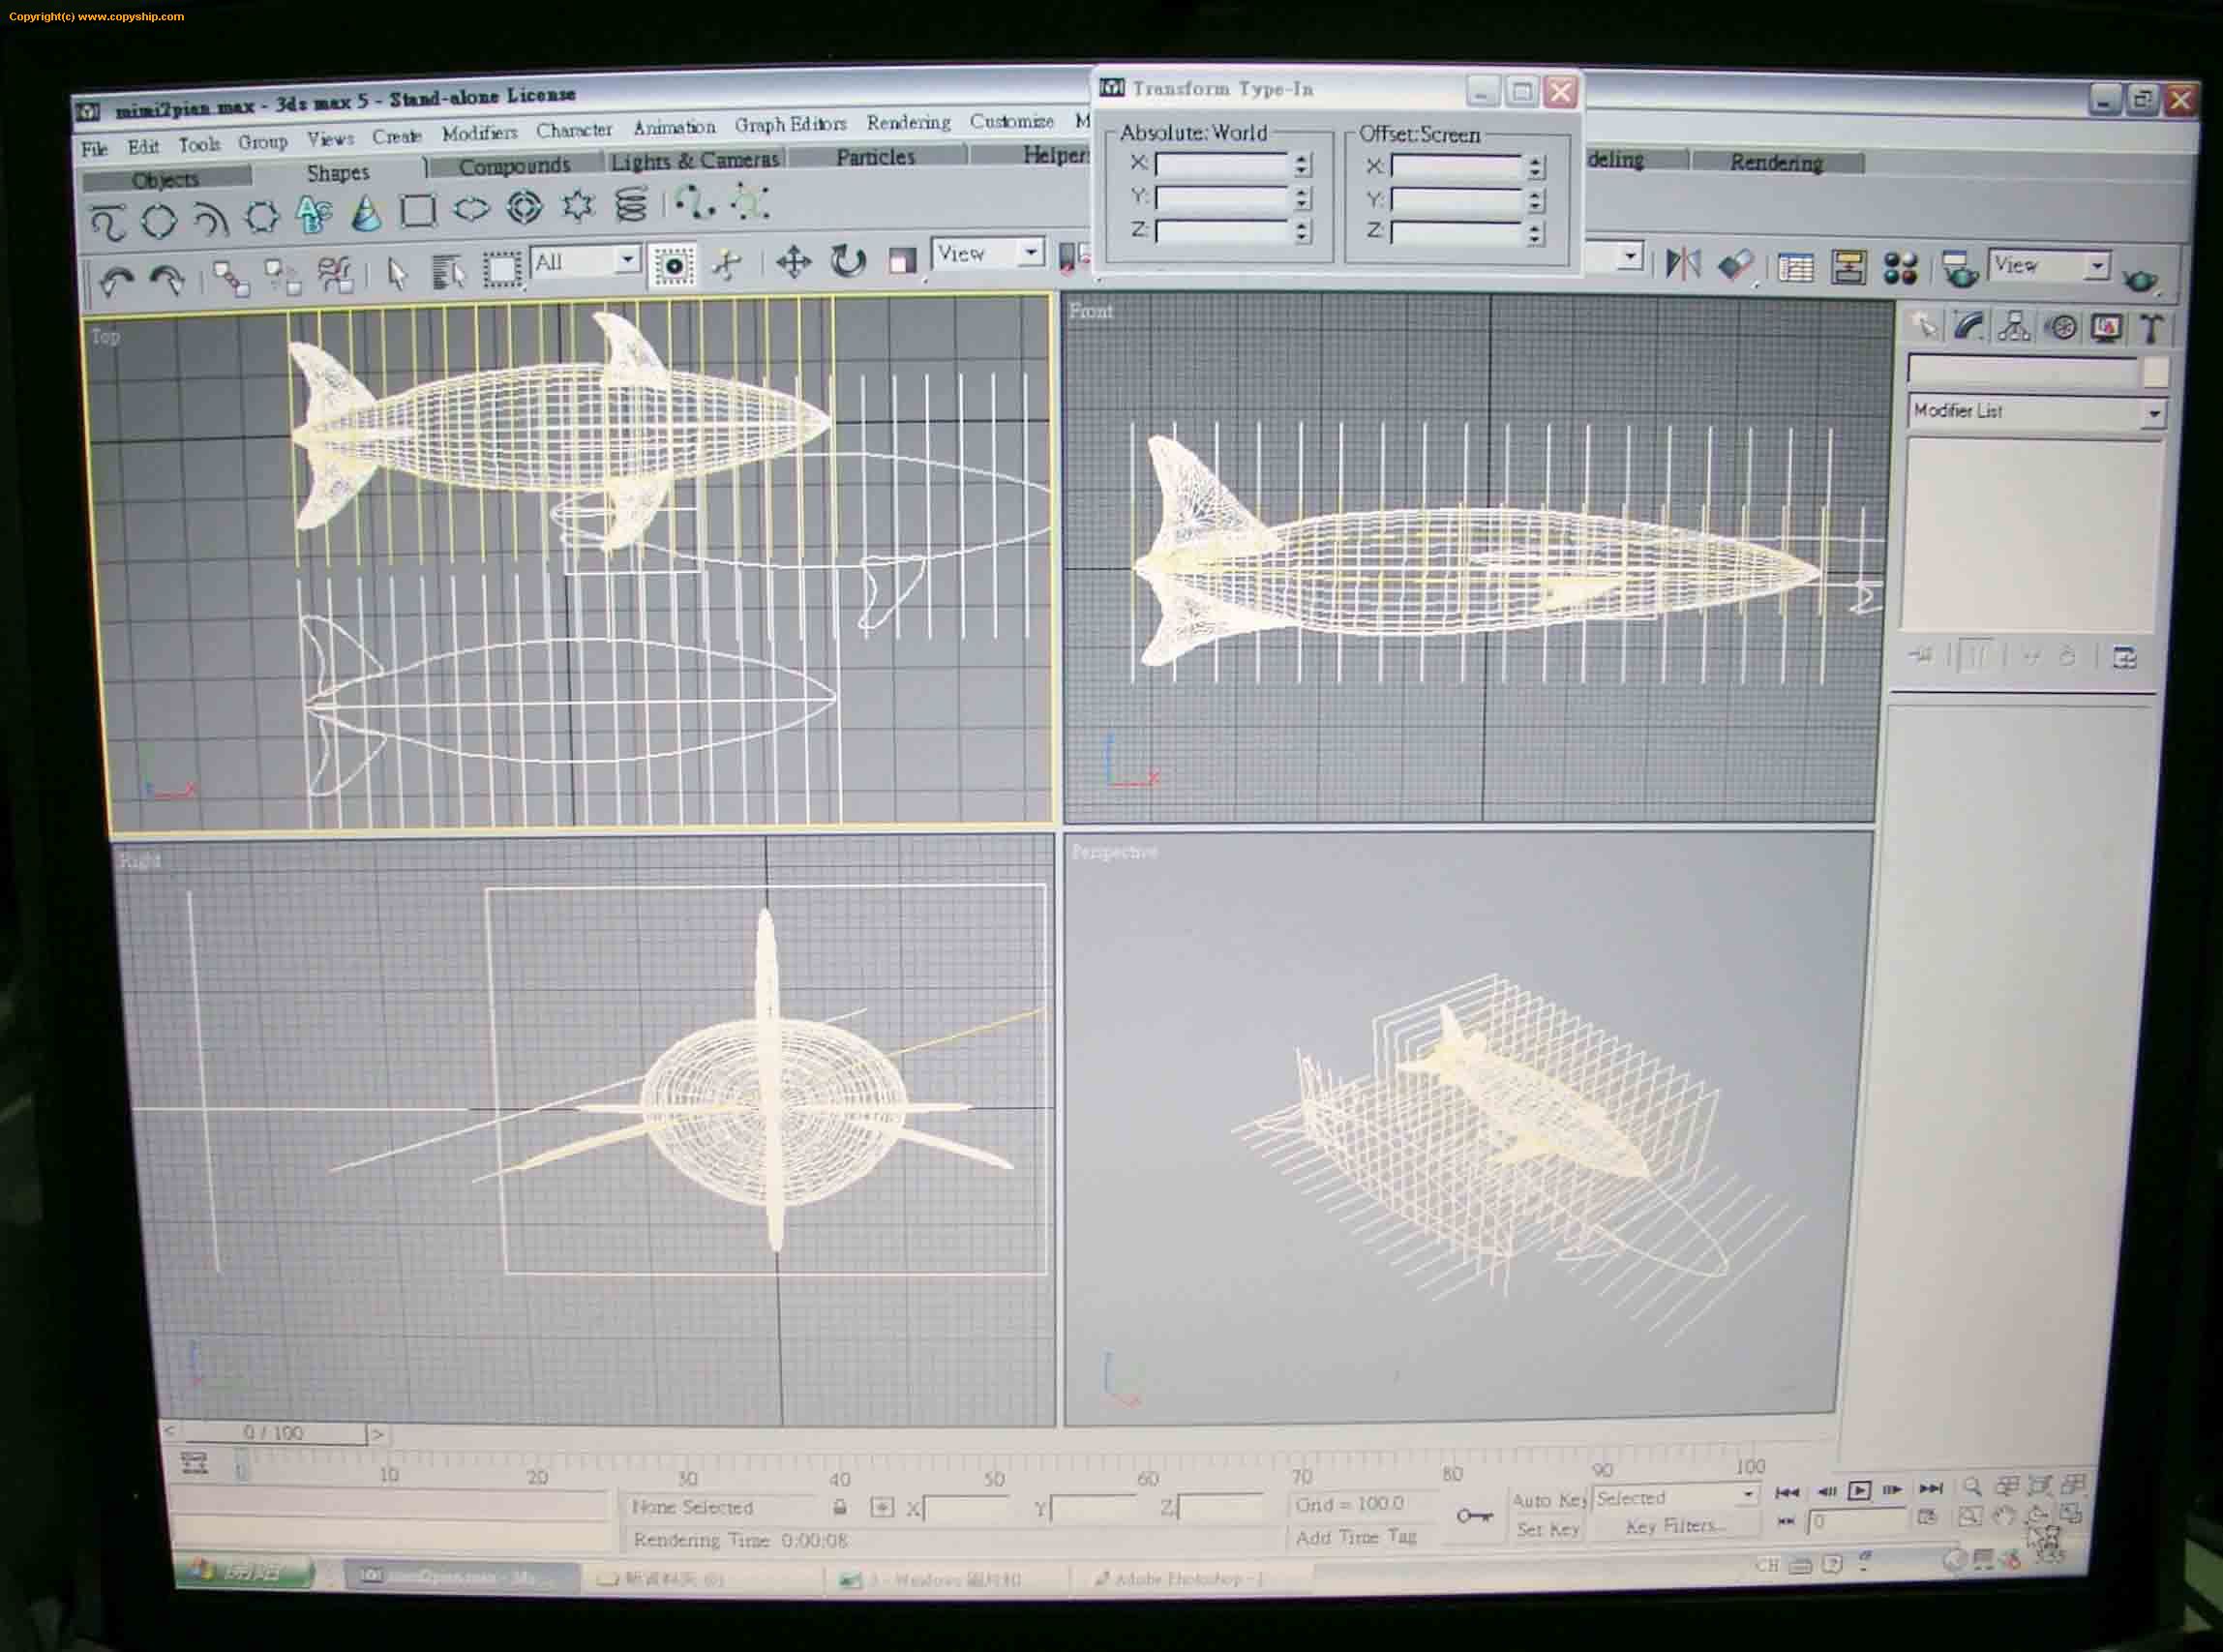This screenshot has width=2223, height=1652.
Task: Select the Helix shape tool
Action: (630, 204)
